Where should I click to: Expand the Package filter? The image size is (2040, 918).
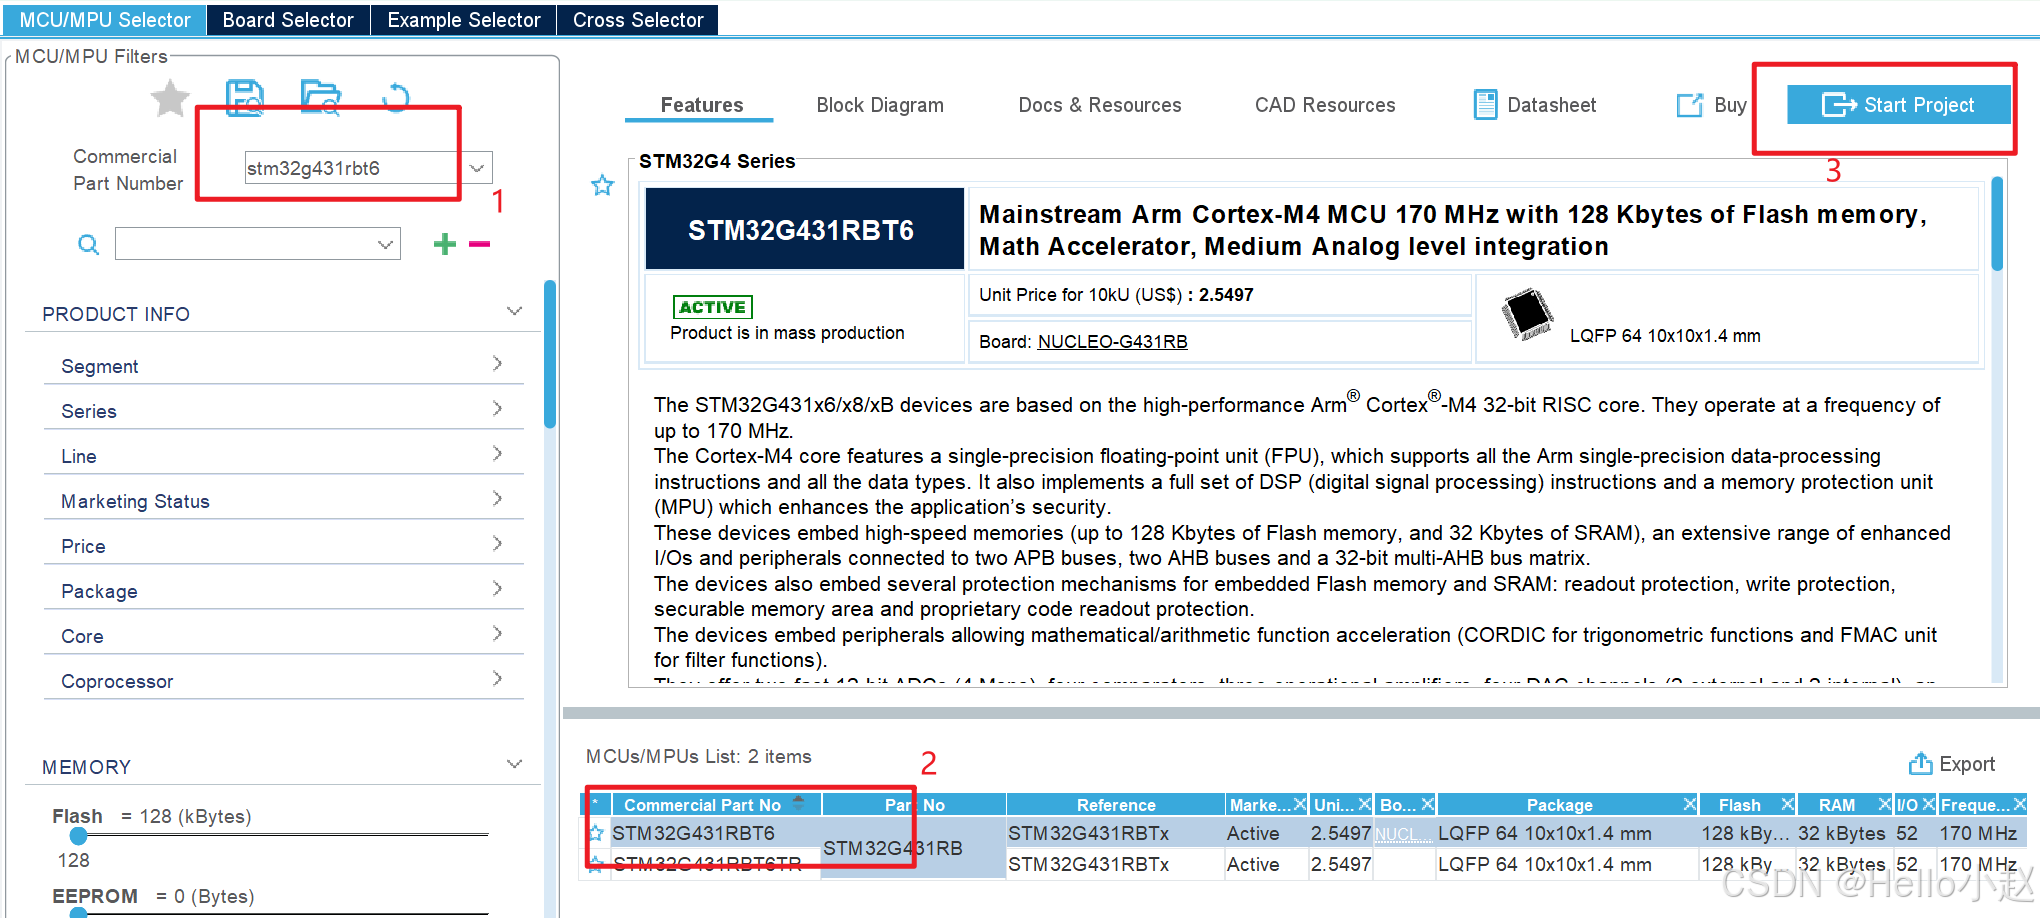click(497, 589)
